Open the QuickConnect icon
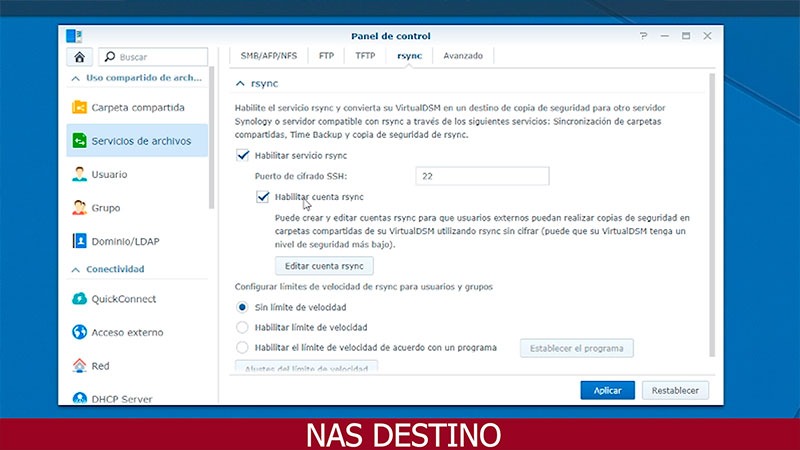 (x=79, y=298)
